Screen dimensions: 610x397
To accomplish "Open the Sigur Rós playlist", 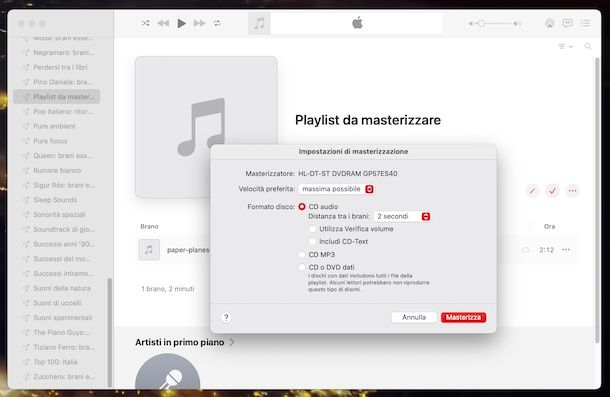I will (57, 185).
